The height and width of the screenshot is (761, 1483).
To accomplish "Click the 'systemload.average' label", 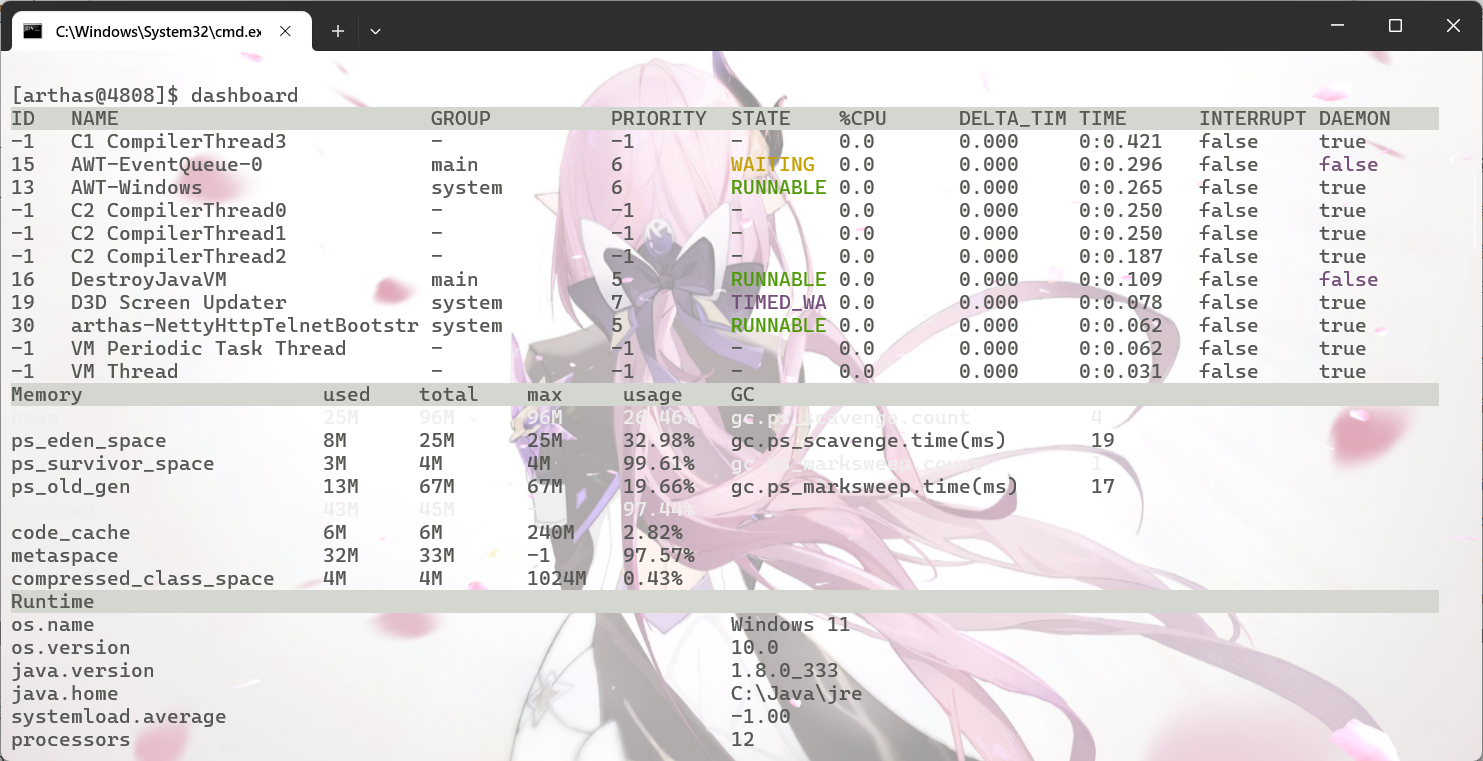I will coord(119,717).
